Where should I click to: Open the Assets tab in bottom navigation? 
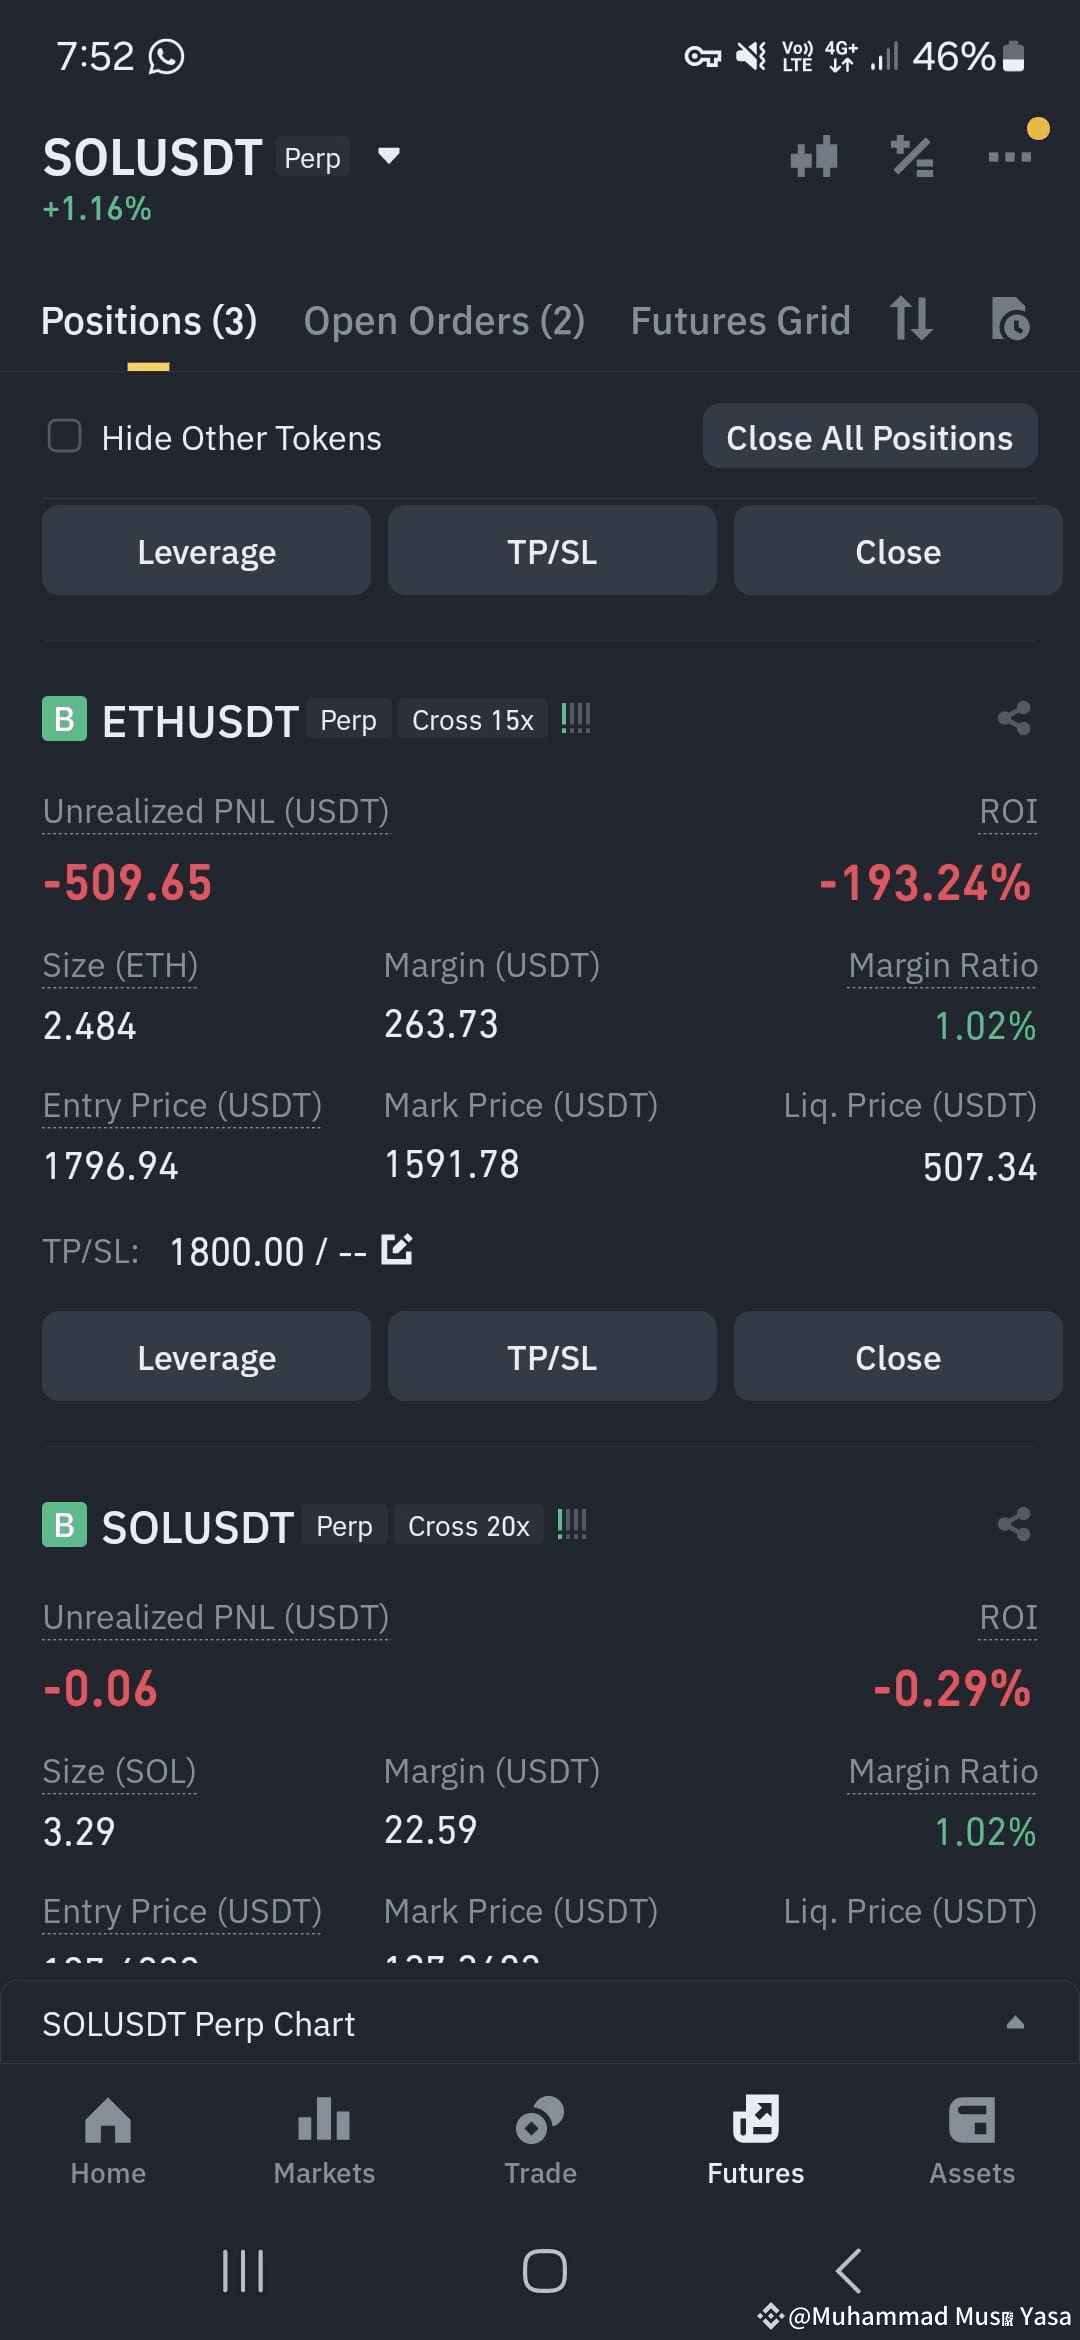(x=972, y=2141)
